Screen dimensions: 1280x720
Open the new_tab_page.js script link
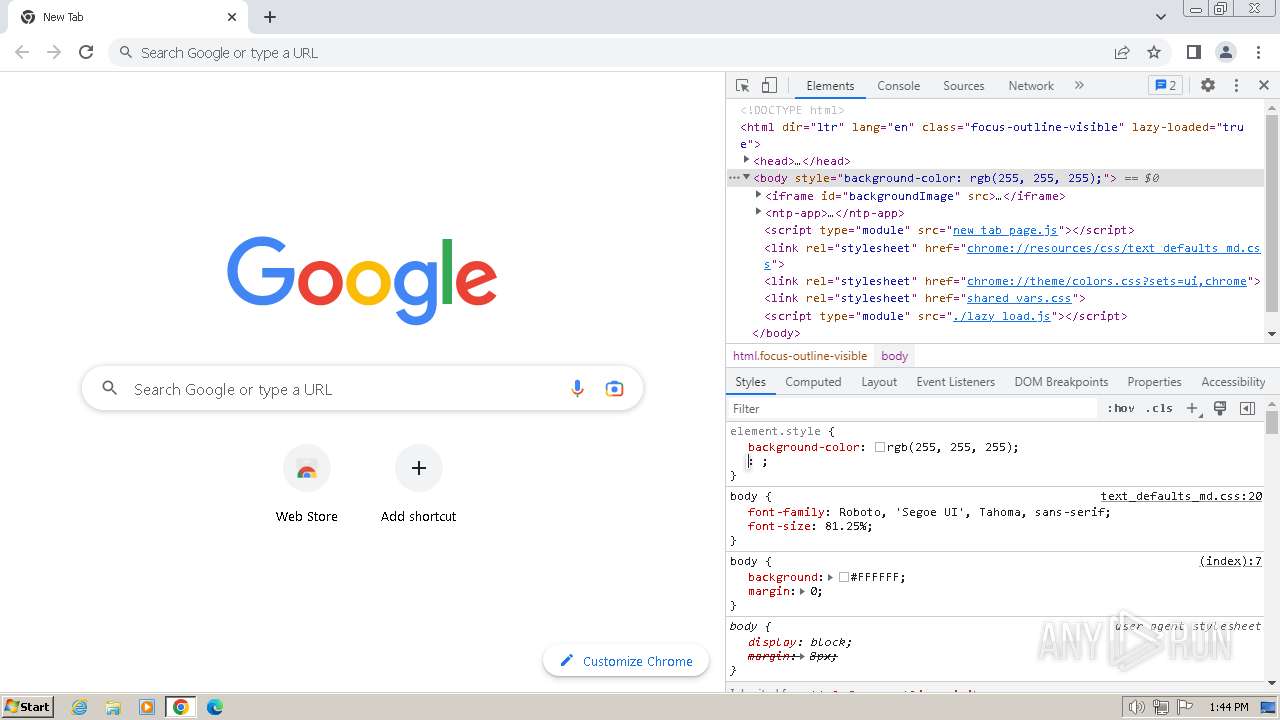tap(1005, 230)
